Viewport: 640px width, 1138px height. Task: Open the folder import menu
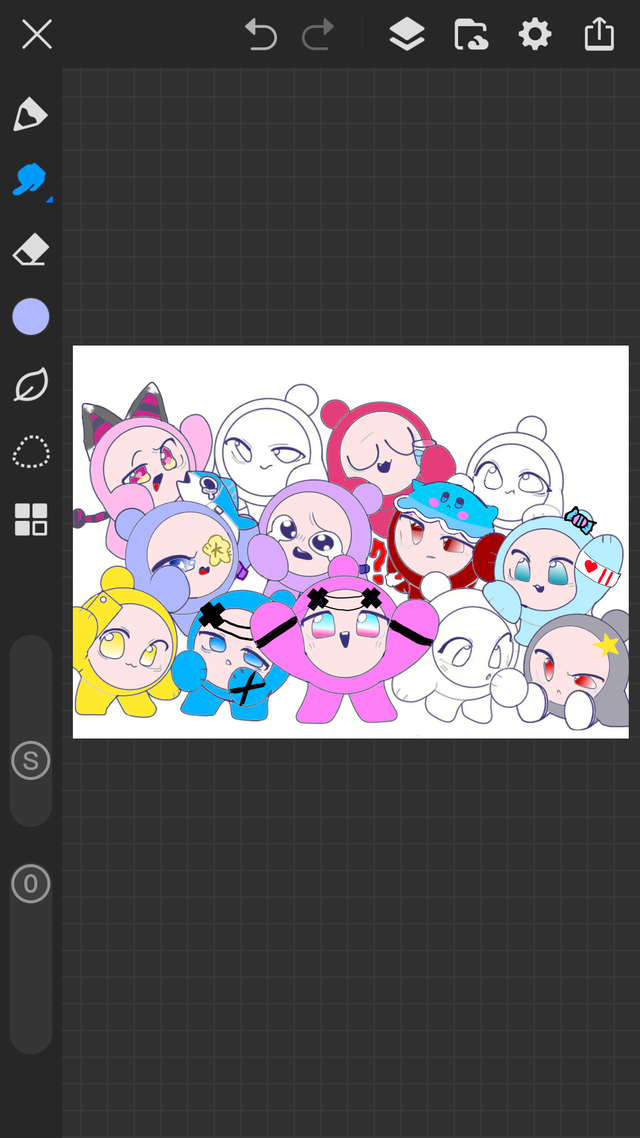(470, 36)
